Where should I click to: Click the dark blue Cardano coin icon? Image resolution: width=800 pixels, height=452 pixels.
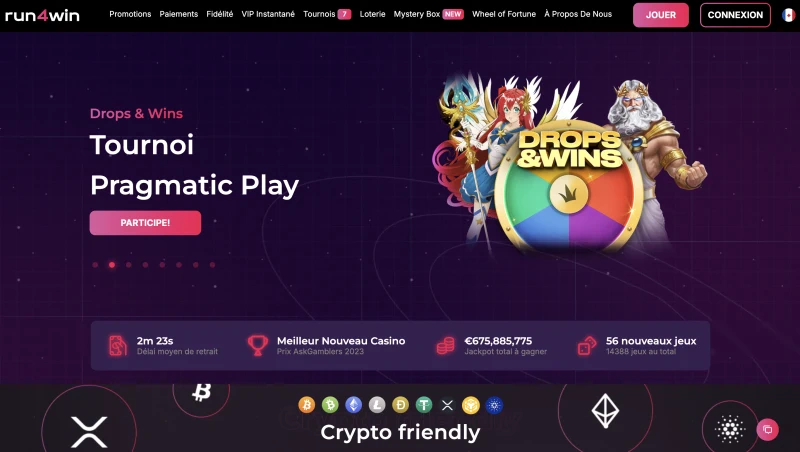(494, 405)
